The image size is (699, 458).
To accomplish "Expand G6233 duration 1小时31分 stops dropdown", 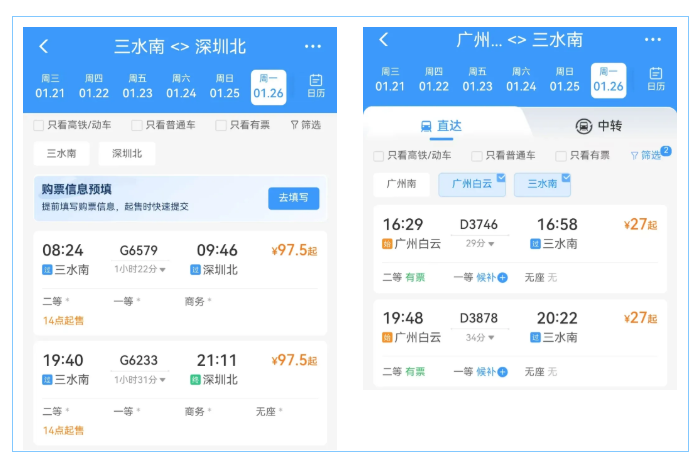I will 140,380.
